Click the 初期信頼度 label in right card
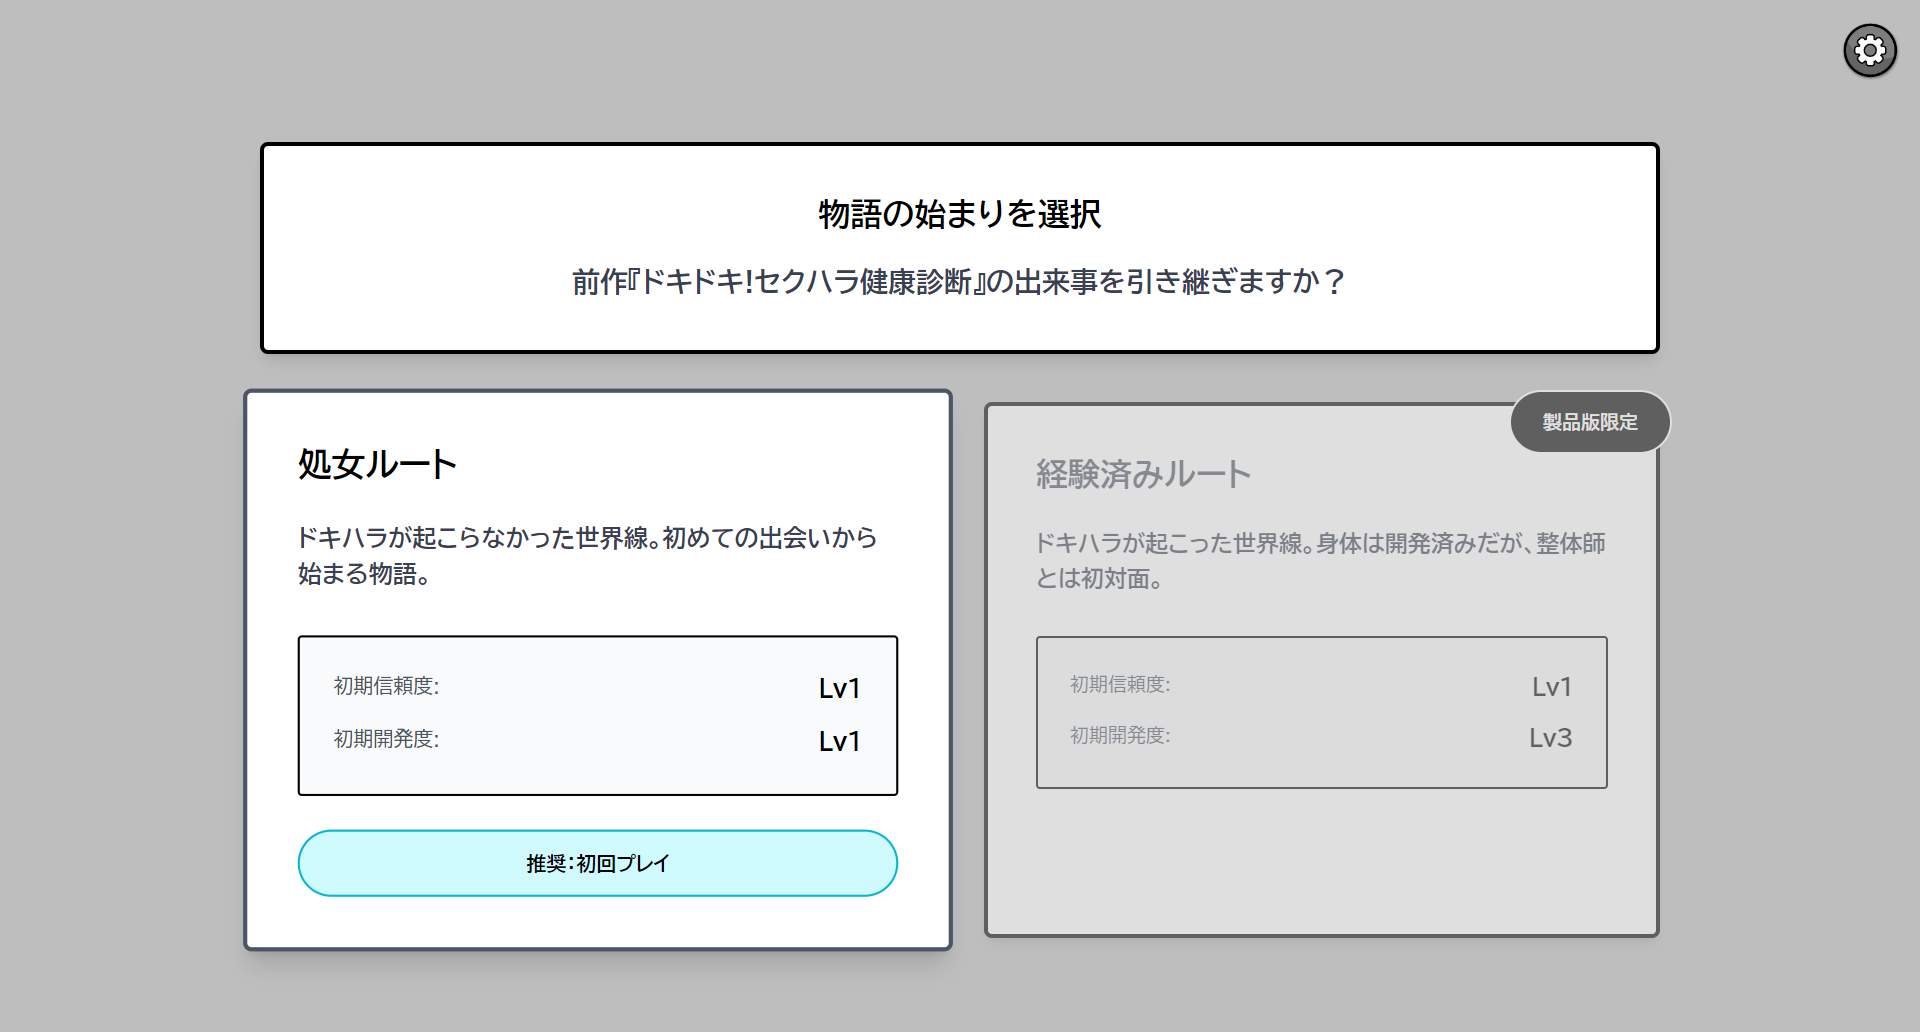The width and height of the screenshot is (1920, 1032). pos(1120,685)
